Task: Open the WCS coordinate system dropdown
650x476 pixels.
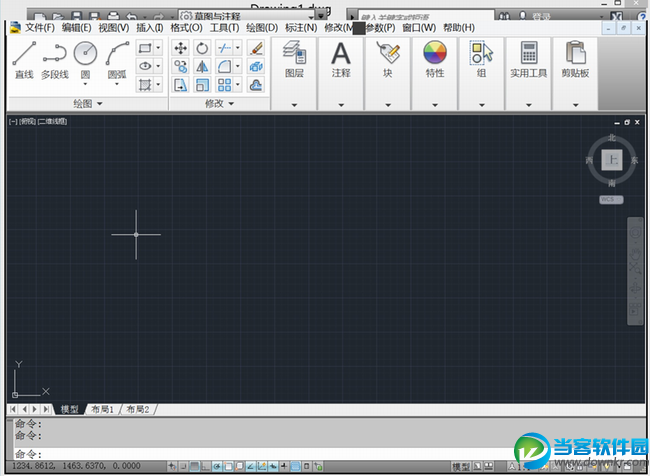Action: (x=611, y=199)
